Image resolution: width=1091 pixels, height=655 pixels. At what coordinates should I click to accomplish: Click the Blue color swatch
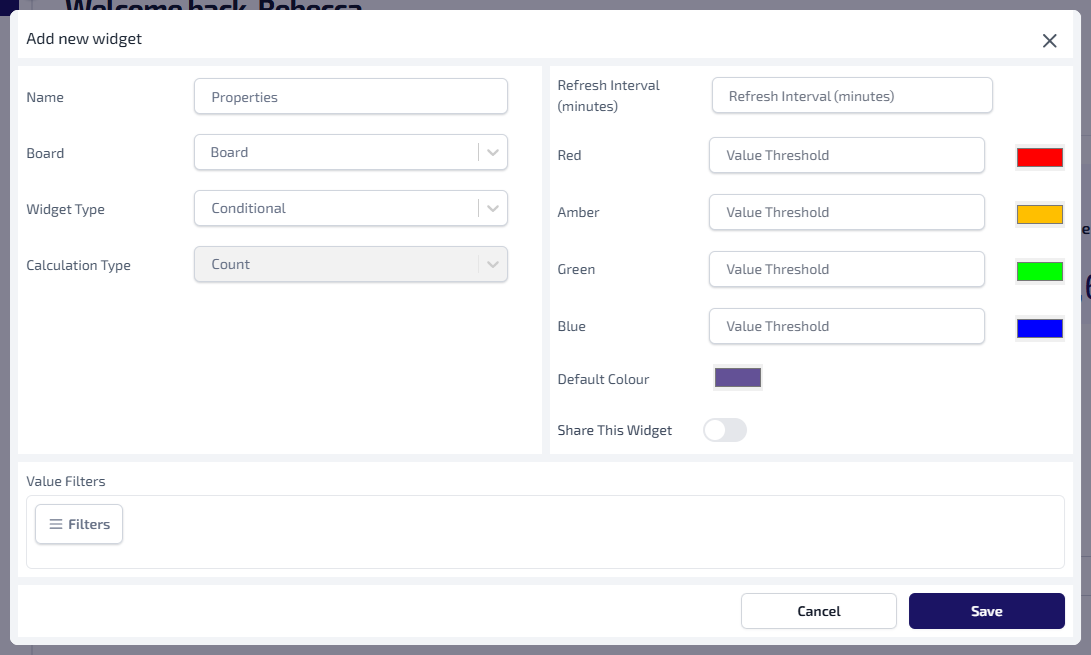pos(1039,328)
